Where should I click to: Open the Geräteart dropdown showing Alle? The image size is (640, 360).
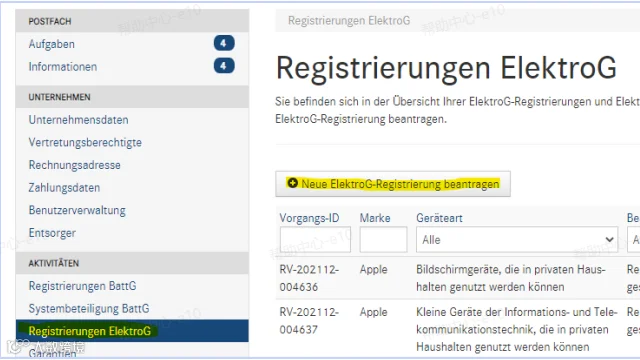point(517,240)
